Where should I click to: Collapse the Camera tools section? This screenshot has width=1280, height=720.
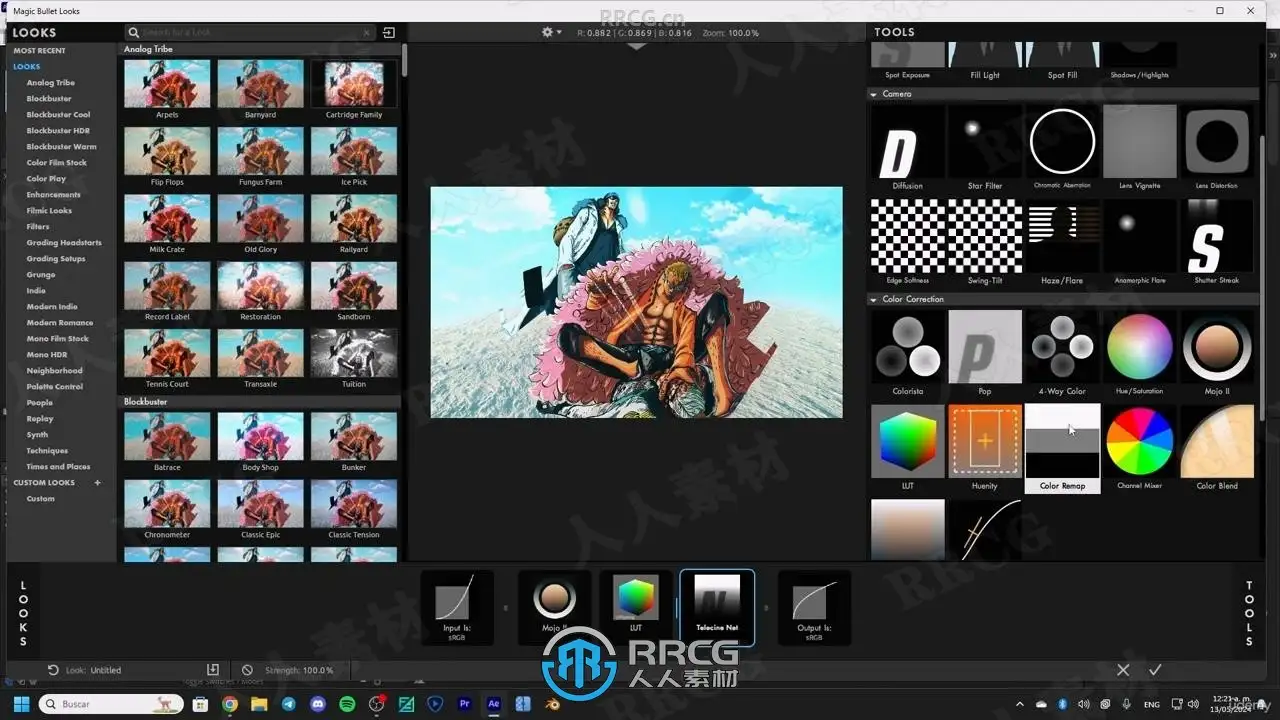tap(874, 94)
